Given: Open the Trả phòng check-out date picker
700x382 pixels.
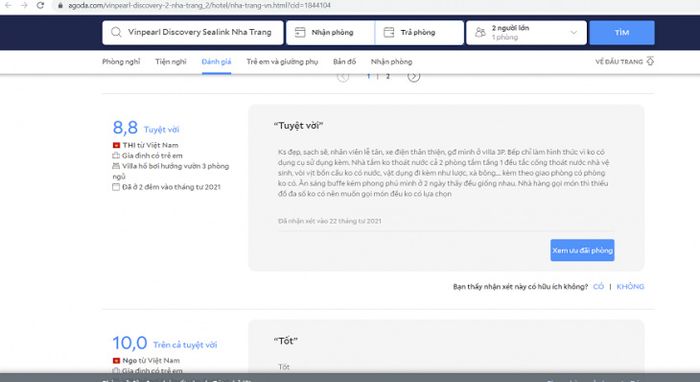Looking at the screenshot, I should click(x=419, y=33).
